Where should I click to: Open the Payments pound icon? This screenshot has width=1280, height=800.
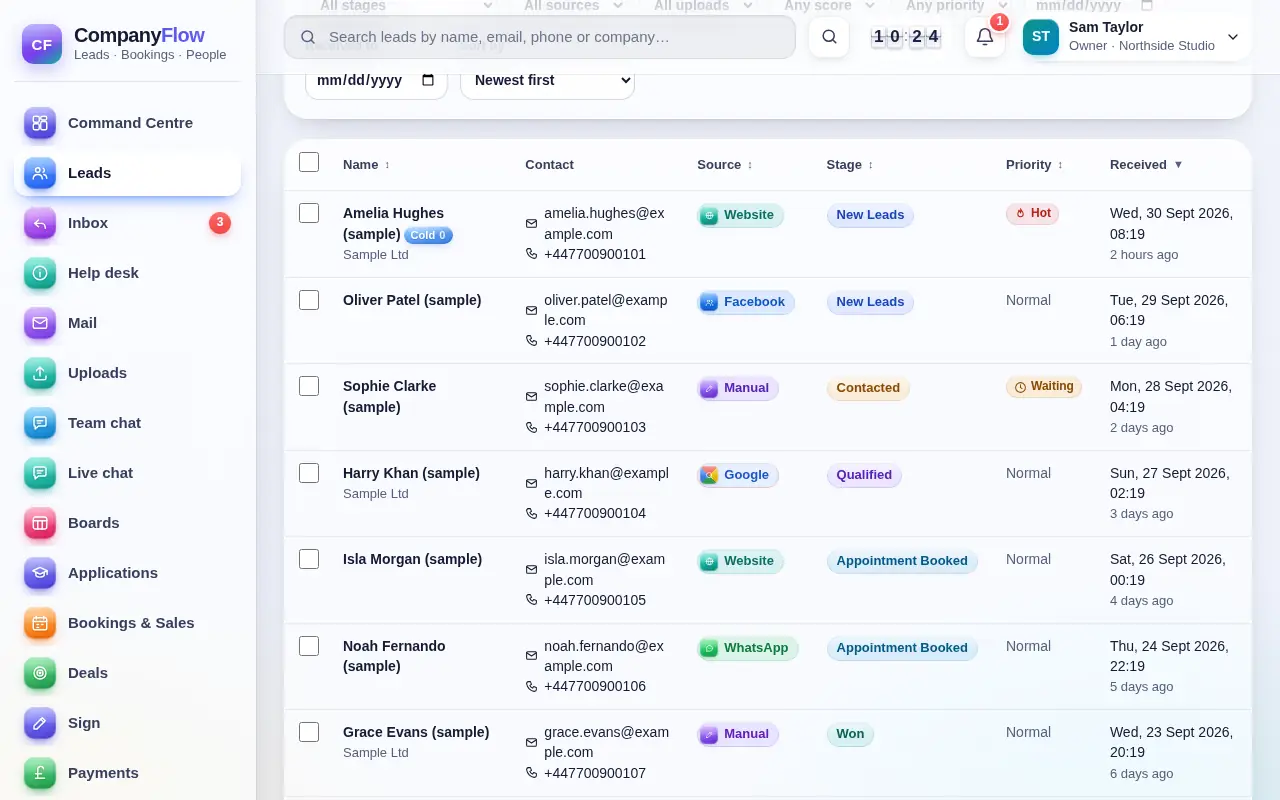(40, 773)
